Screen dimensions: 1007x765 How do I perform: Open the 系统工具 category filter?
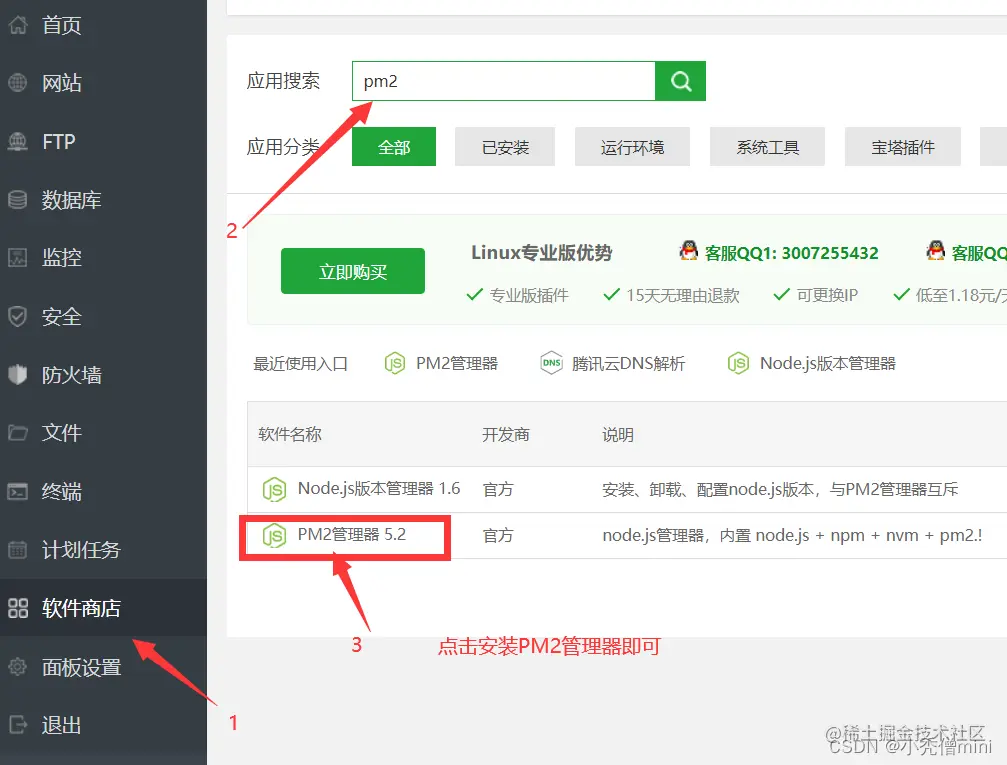(767, 146)
